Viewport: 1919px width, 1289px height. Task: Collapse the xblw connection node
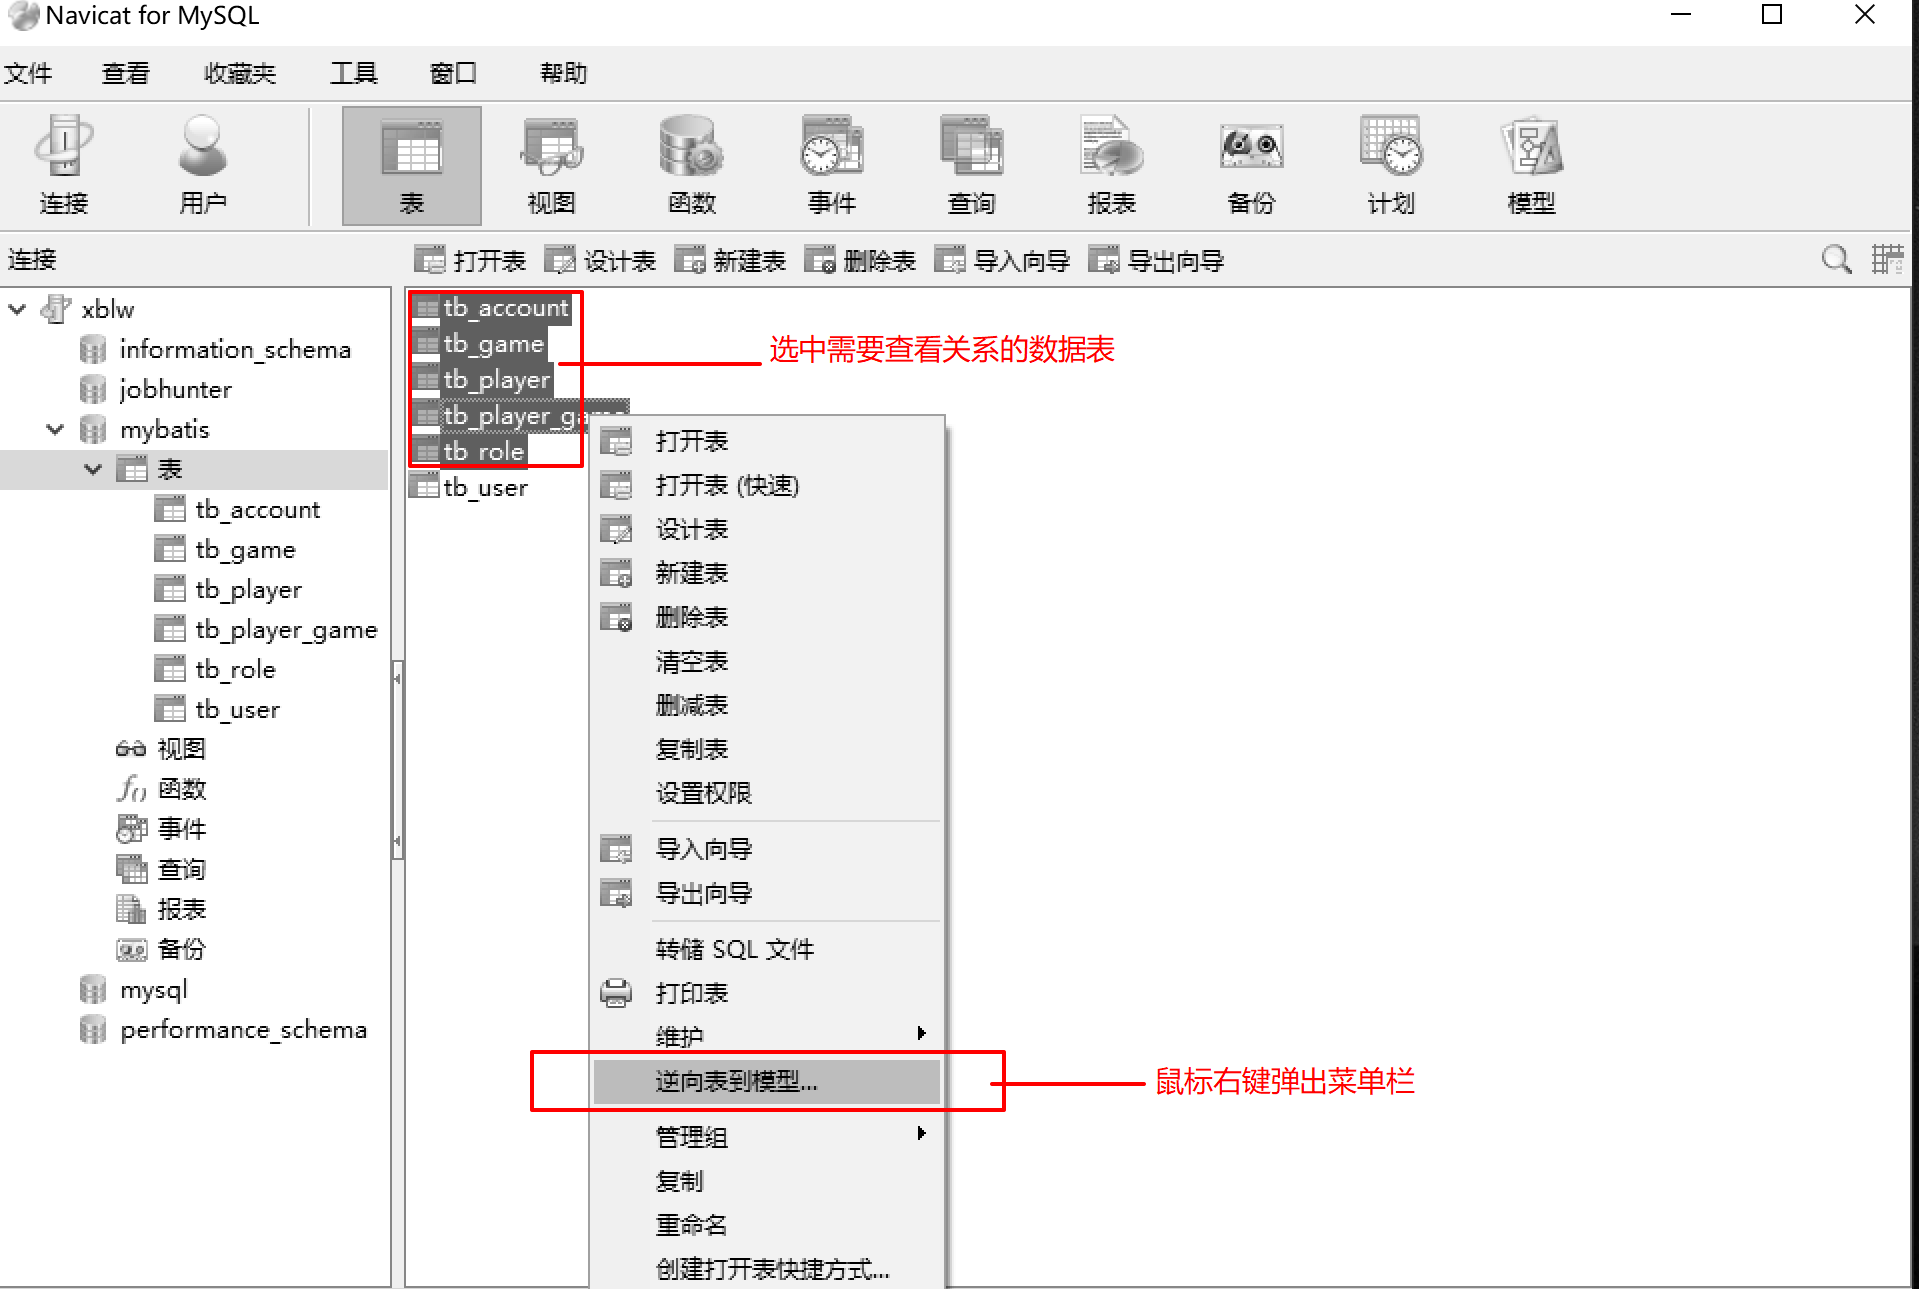pos(17,309)
